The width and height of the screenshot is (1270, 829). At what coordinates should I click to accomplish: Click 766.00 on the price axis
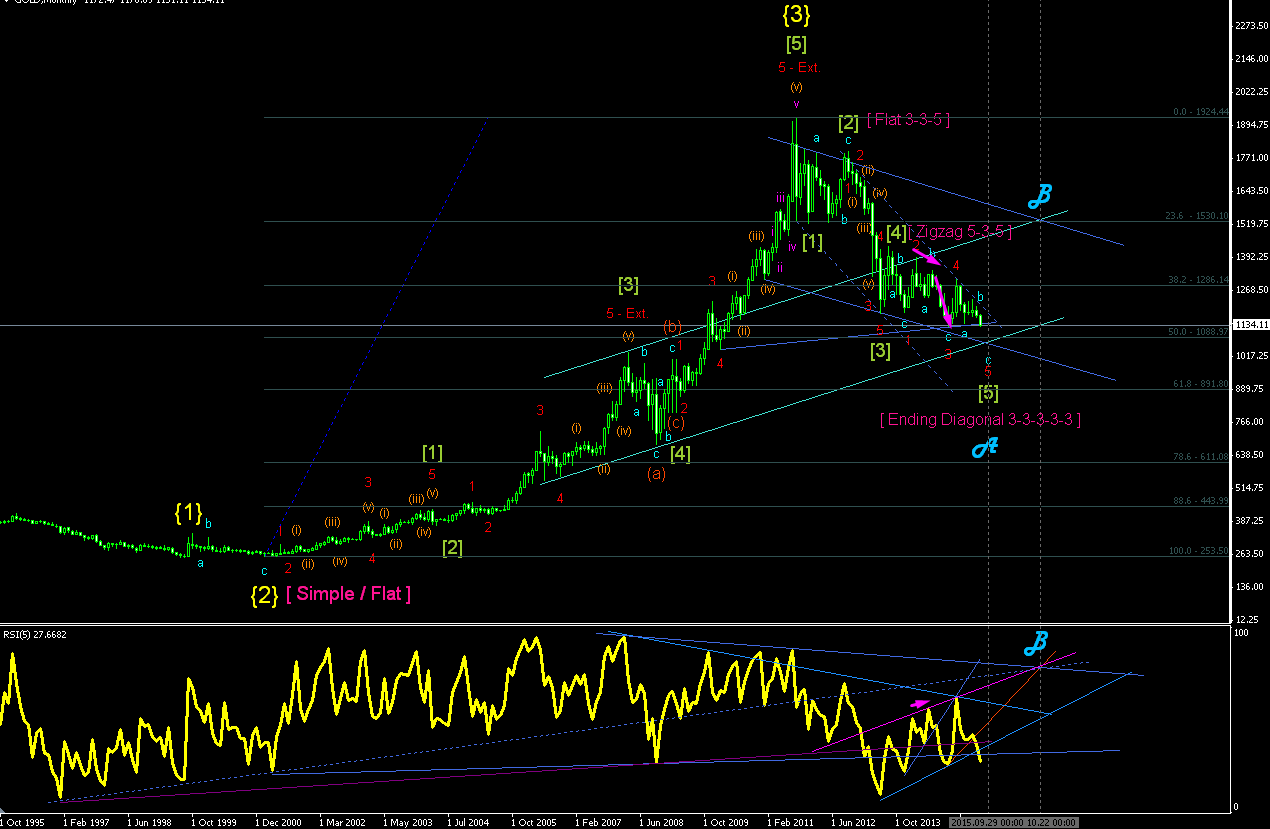coord(1250,422)
